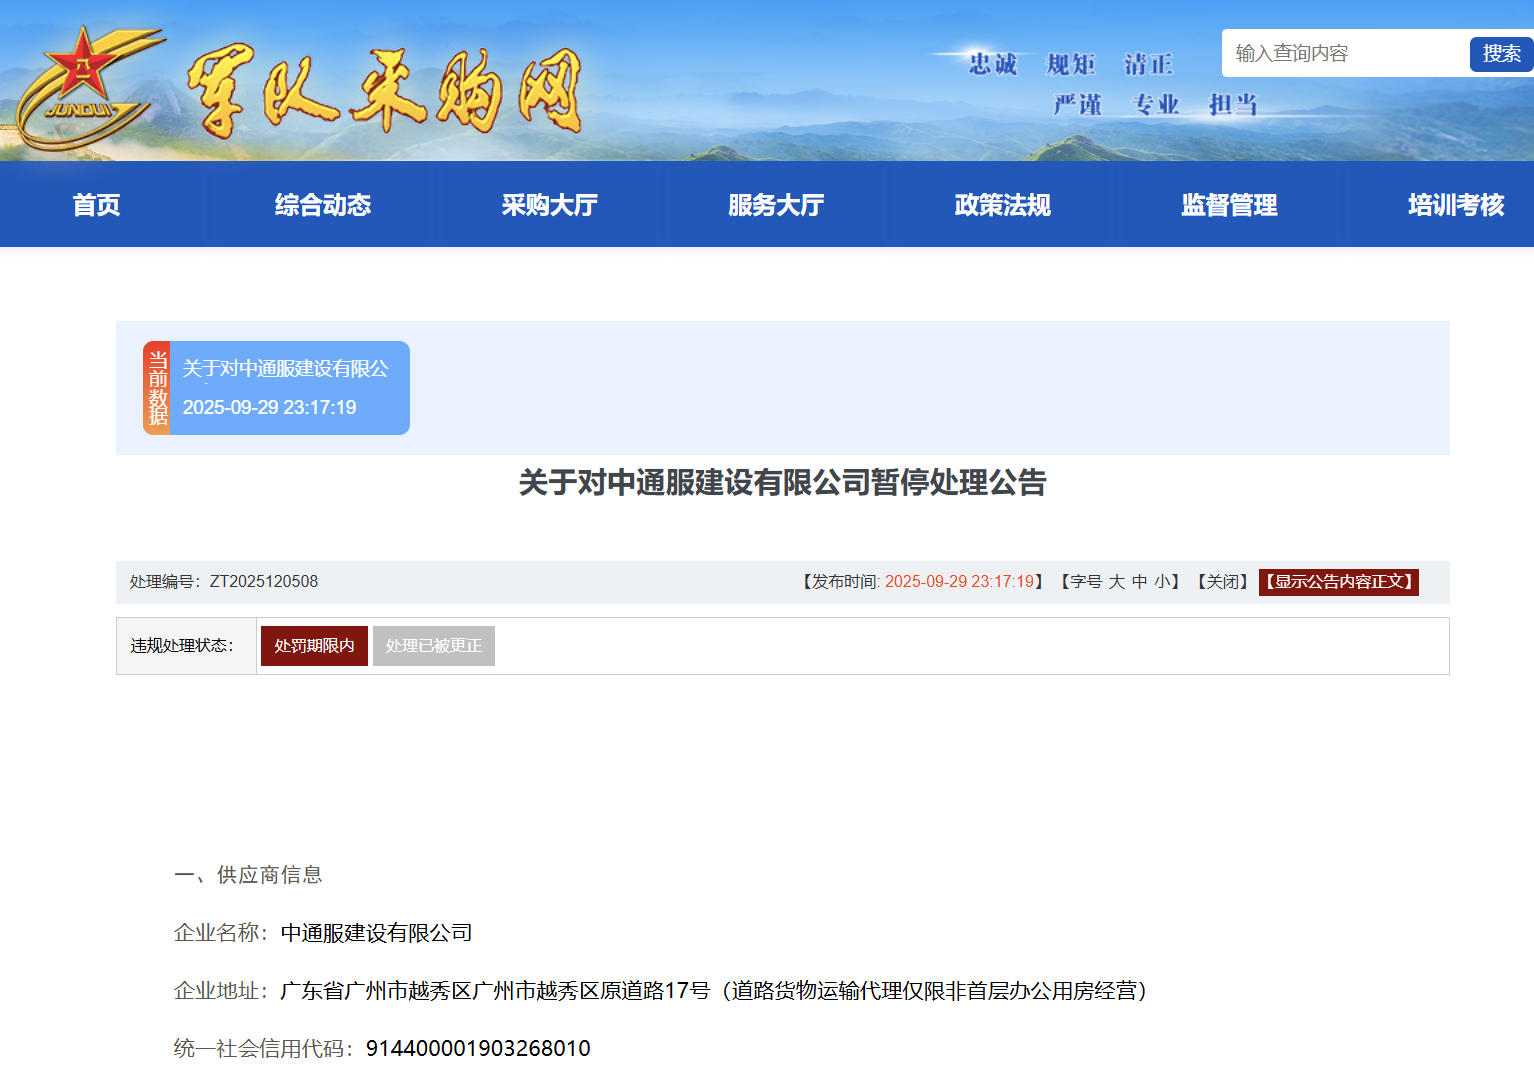Click the 关闭 close link
The height and width of the screenshot is (1072, 1534).
point(1222,582)
